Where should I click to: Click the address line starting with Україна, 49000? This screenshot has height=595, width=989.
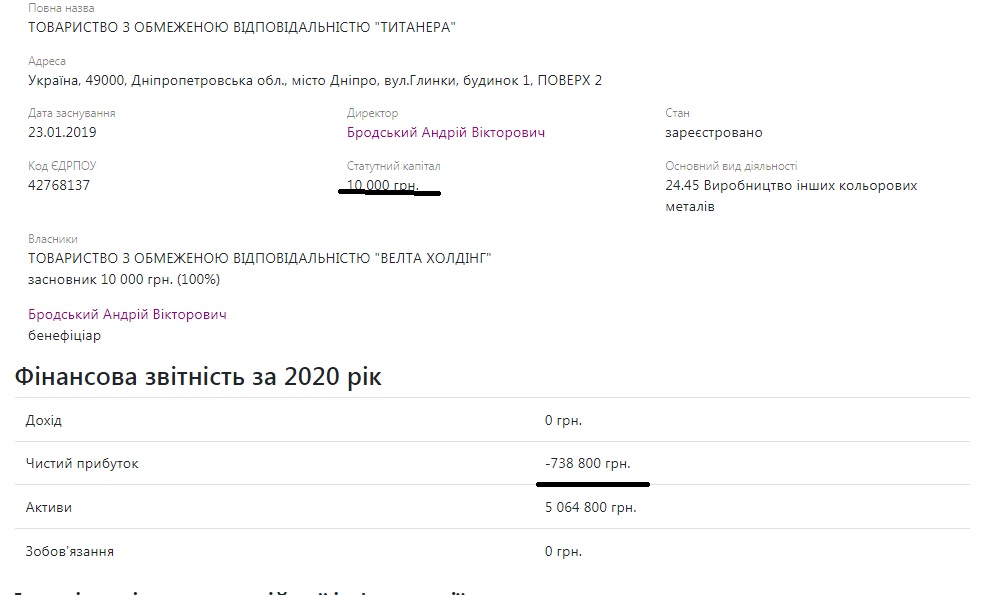315,80
